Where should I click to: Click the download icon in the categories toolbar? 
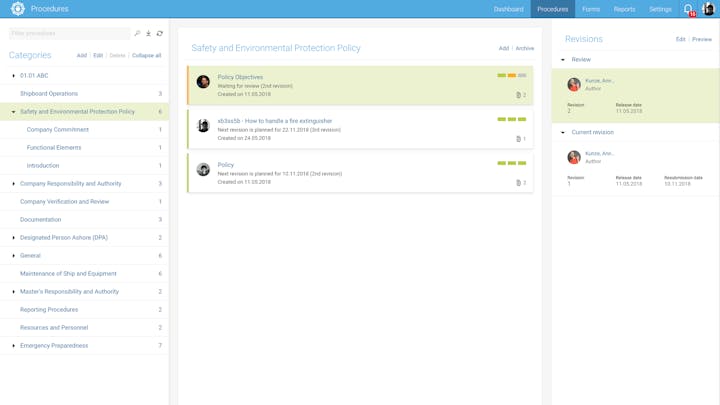148,34
